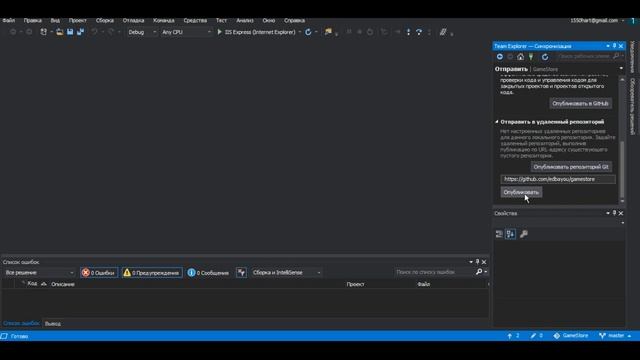Open the Файл menu
This screenshot has width=640, height=360.
(9, 20)
